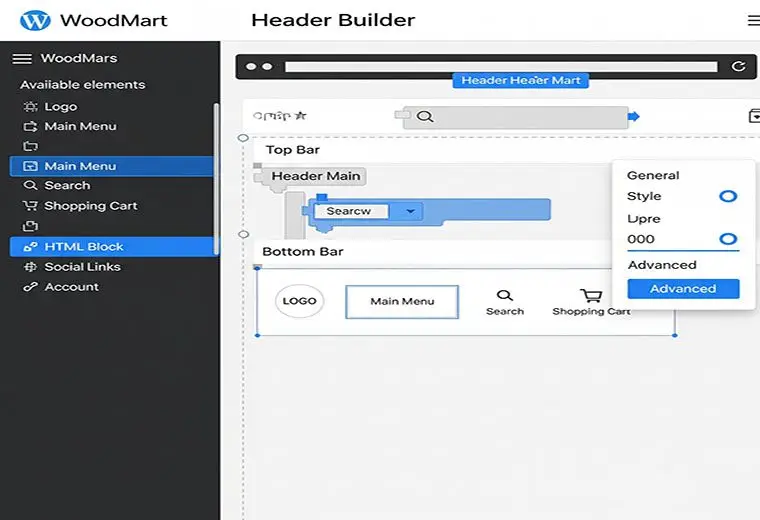Click the unlabeled icon below Shopping Cart
Viewport: 760px width, 520px height.
coord(30,226)
